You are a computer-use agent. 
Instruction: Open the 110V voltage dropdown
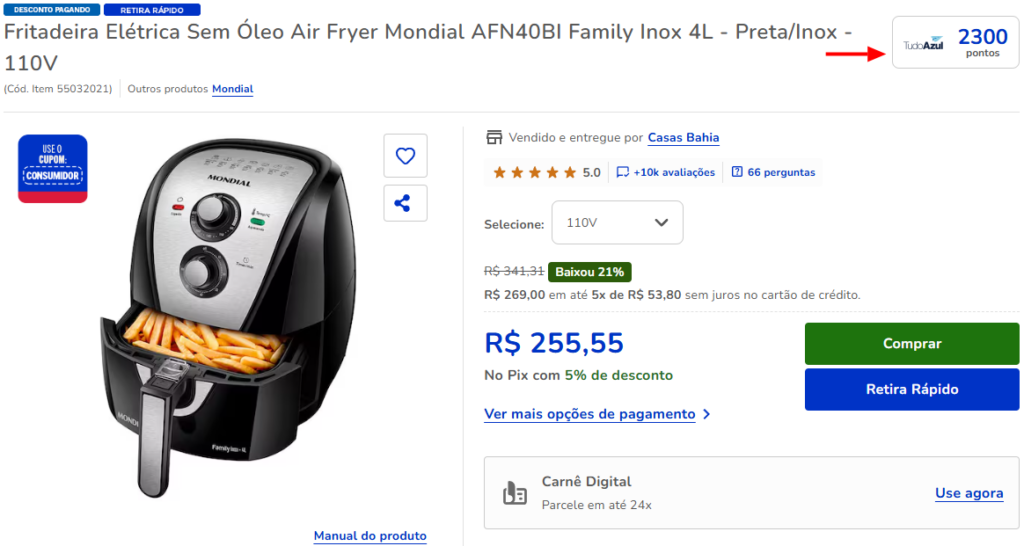pyautogui.click(x=617, y=222)
